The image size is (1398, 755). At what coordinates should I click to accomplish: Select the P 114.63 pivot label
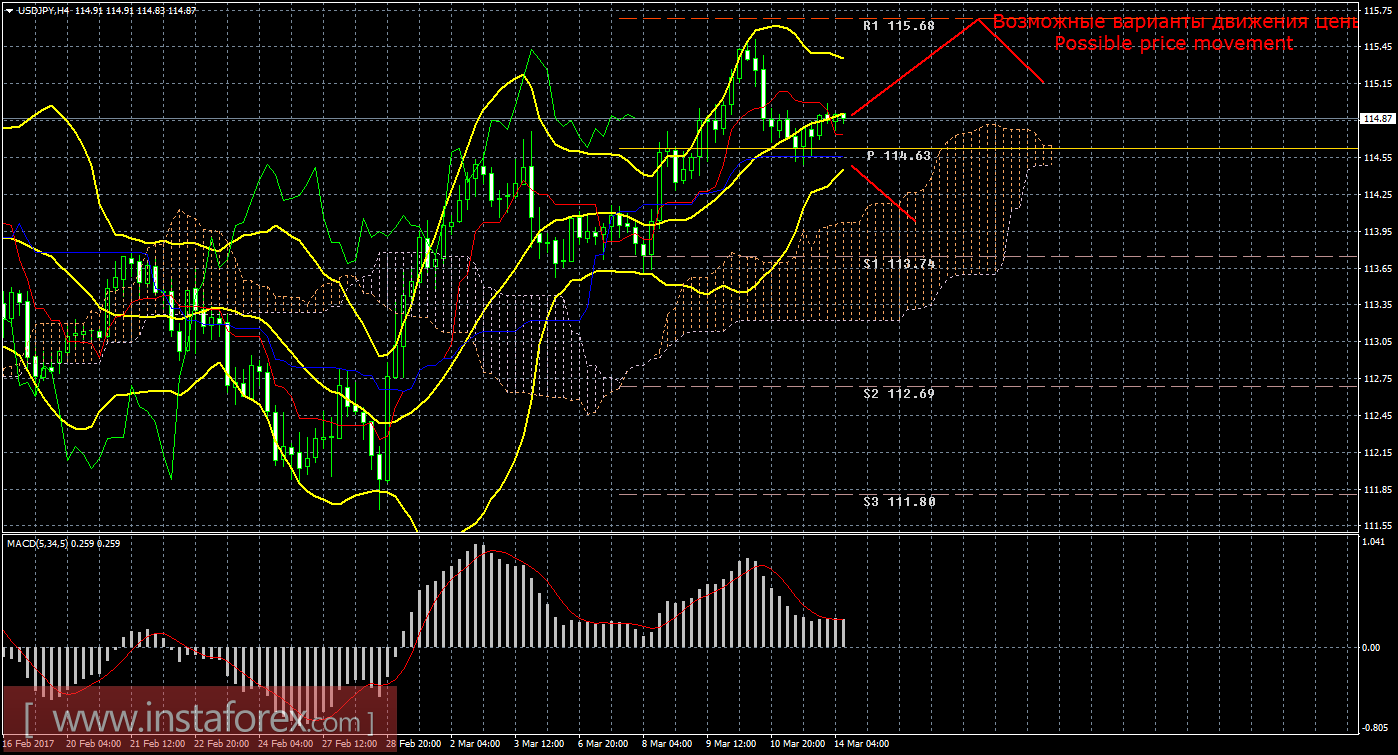899,156
